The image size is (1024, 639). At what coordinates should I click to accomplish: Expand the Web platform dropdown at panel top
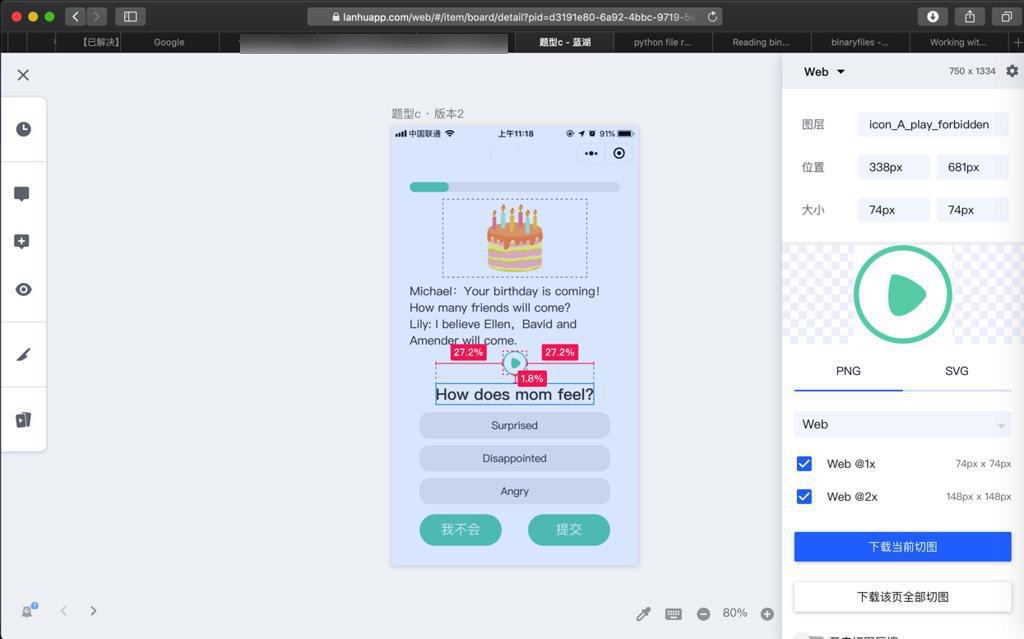coord(824,72)
